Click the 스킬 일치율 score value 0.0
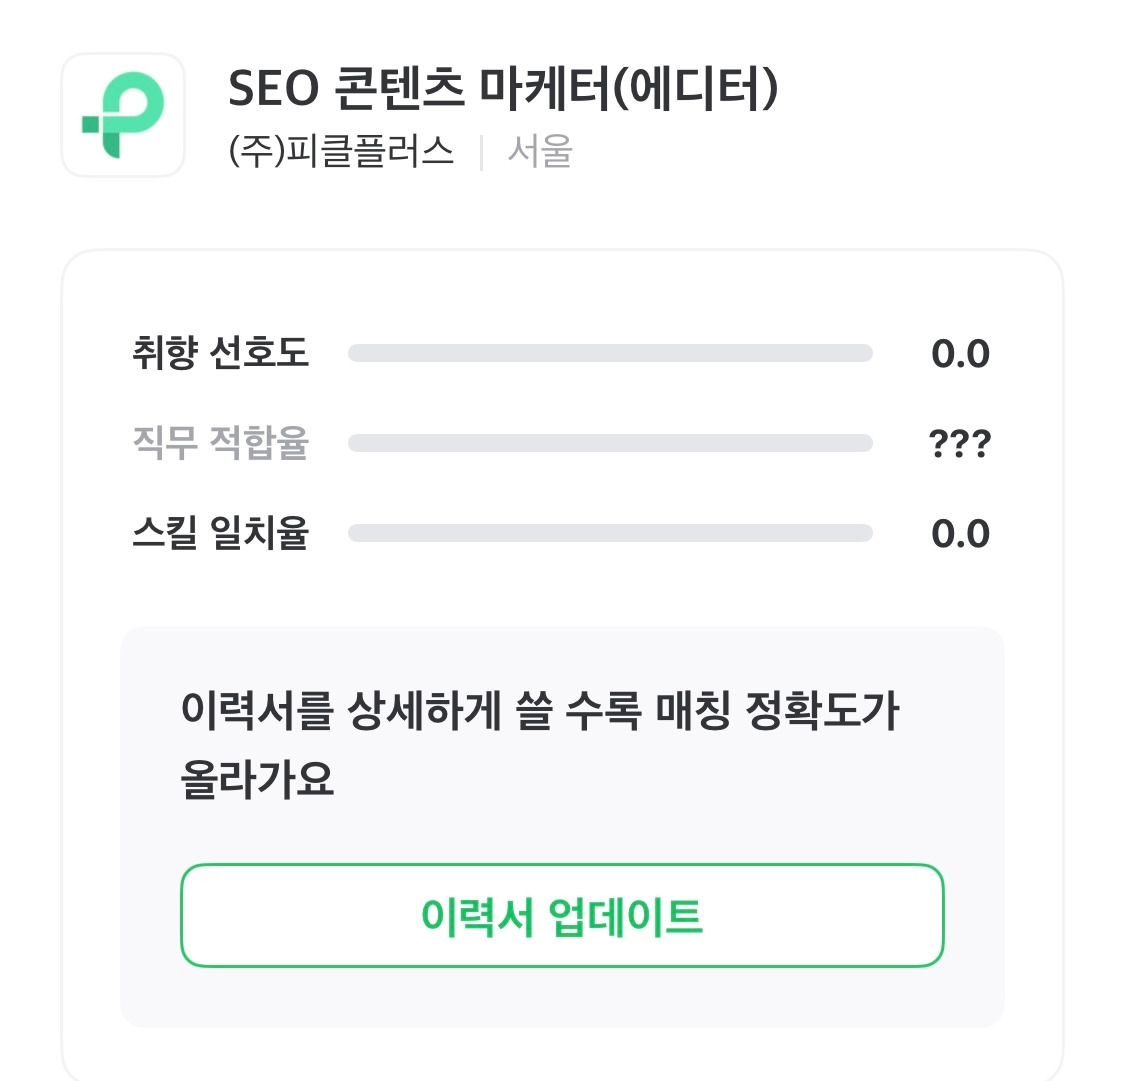This screenshot has width=1125, height=1081. 960,534
